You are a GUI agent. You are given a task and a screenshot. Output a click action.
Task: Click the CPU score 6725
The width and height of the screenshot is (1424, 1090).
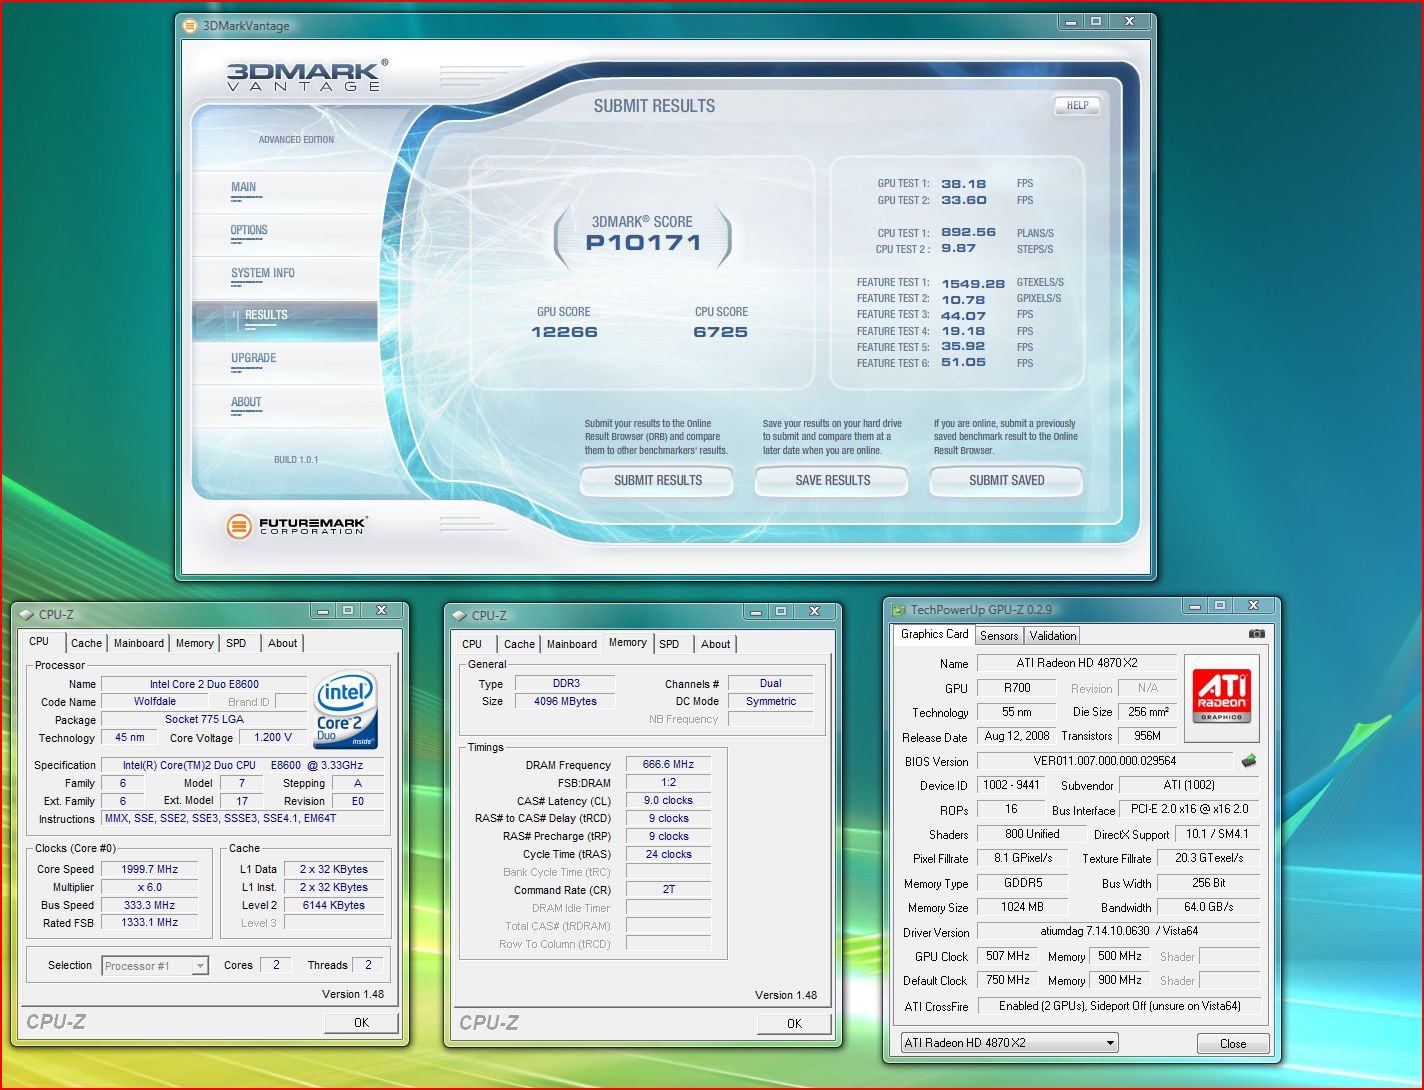720,332
